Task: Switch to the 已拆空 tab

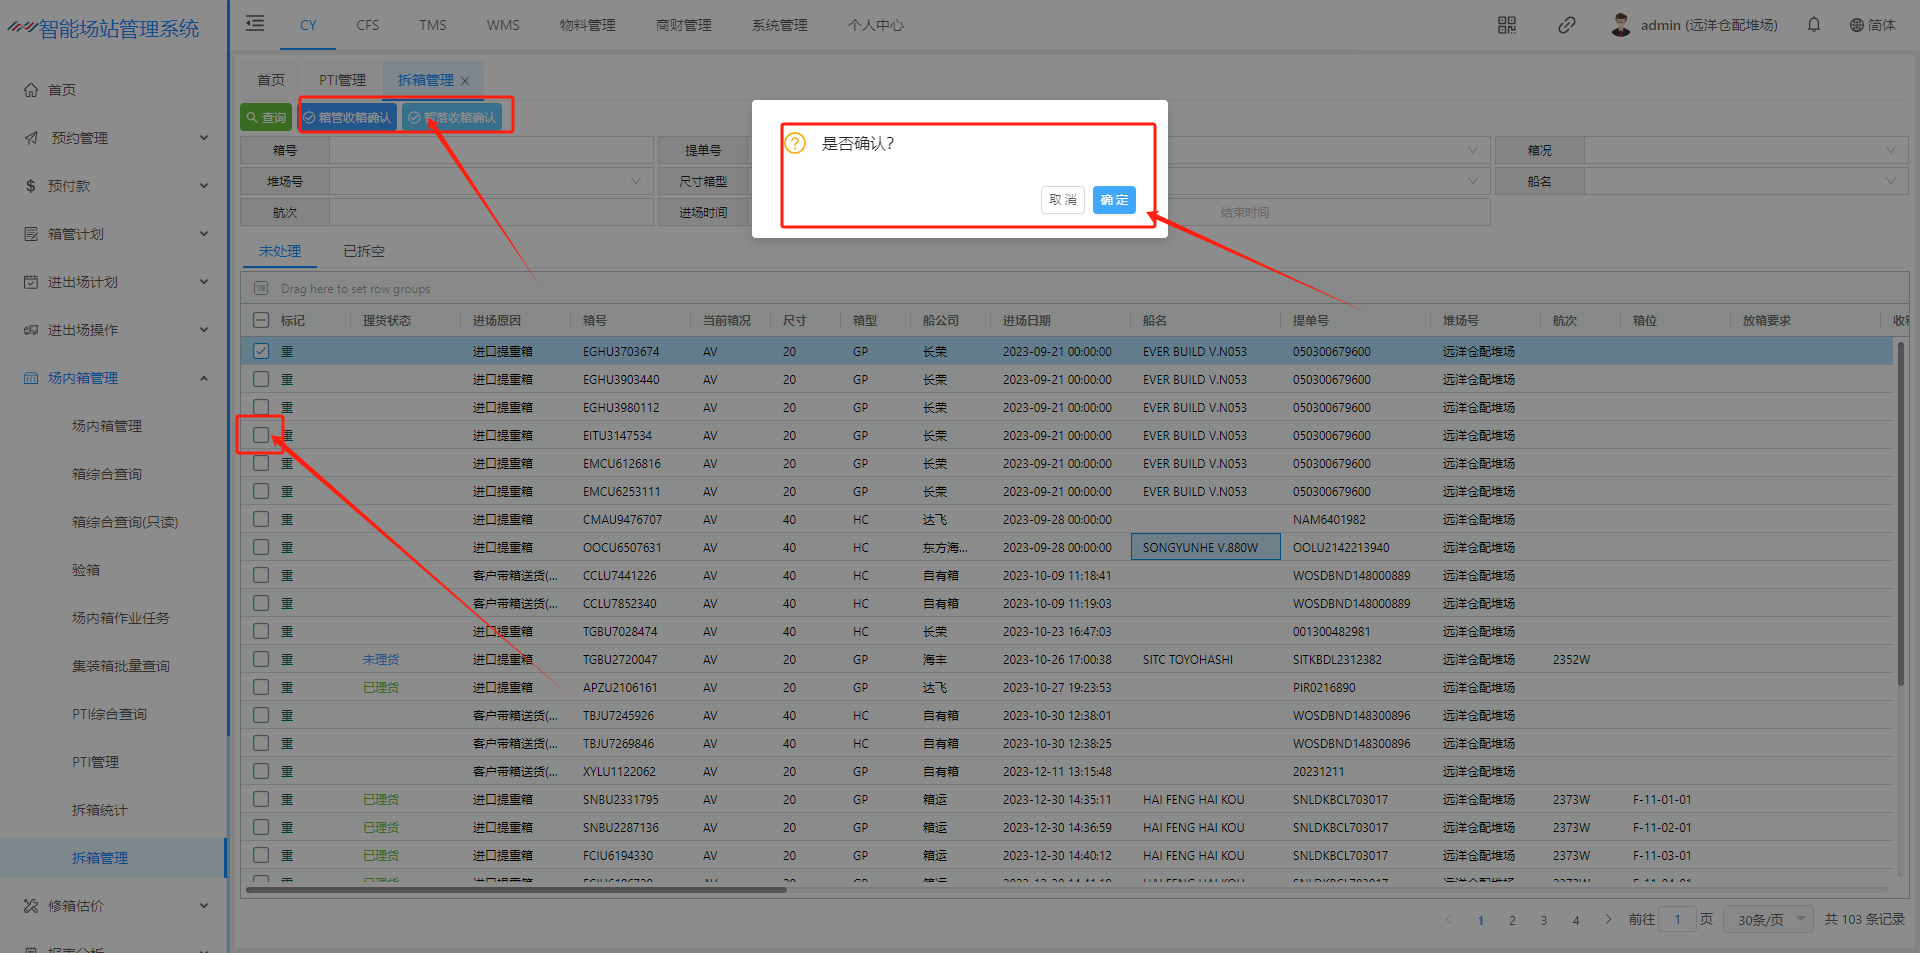Action: coord(364,251)
